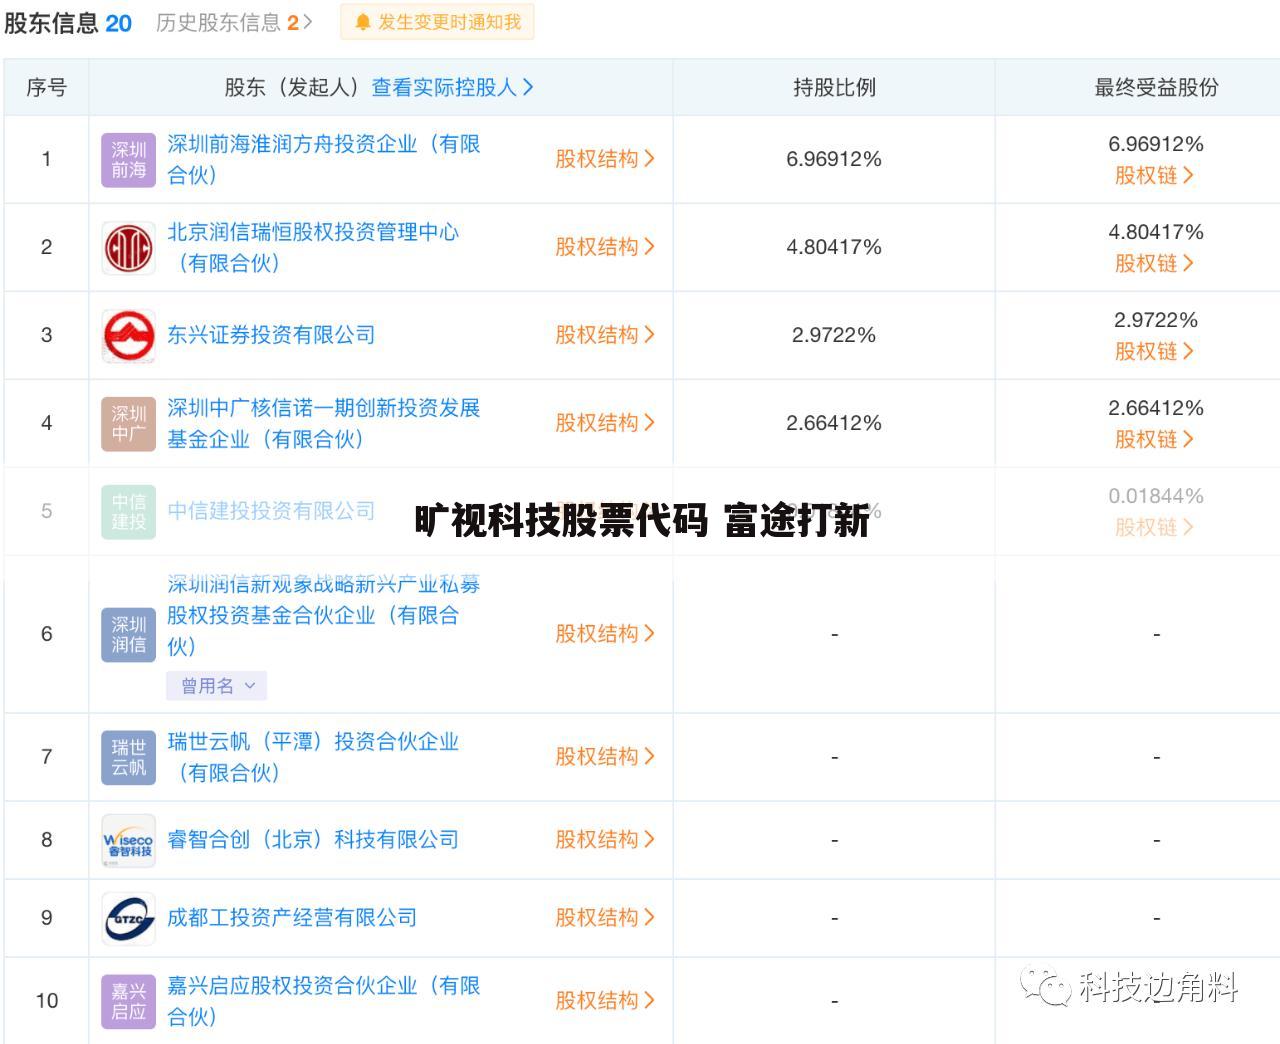This screenshot has width=1280, height=1044.
Task: Expand 股权结构 for 东兴证券投资
Action: [x=605, y=335]
